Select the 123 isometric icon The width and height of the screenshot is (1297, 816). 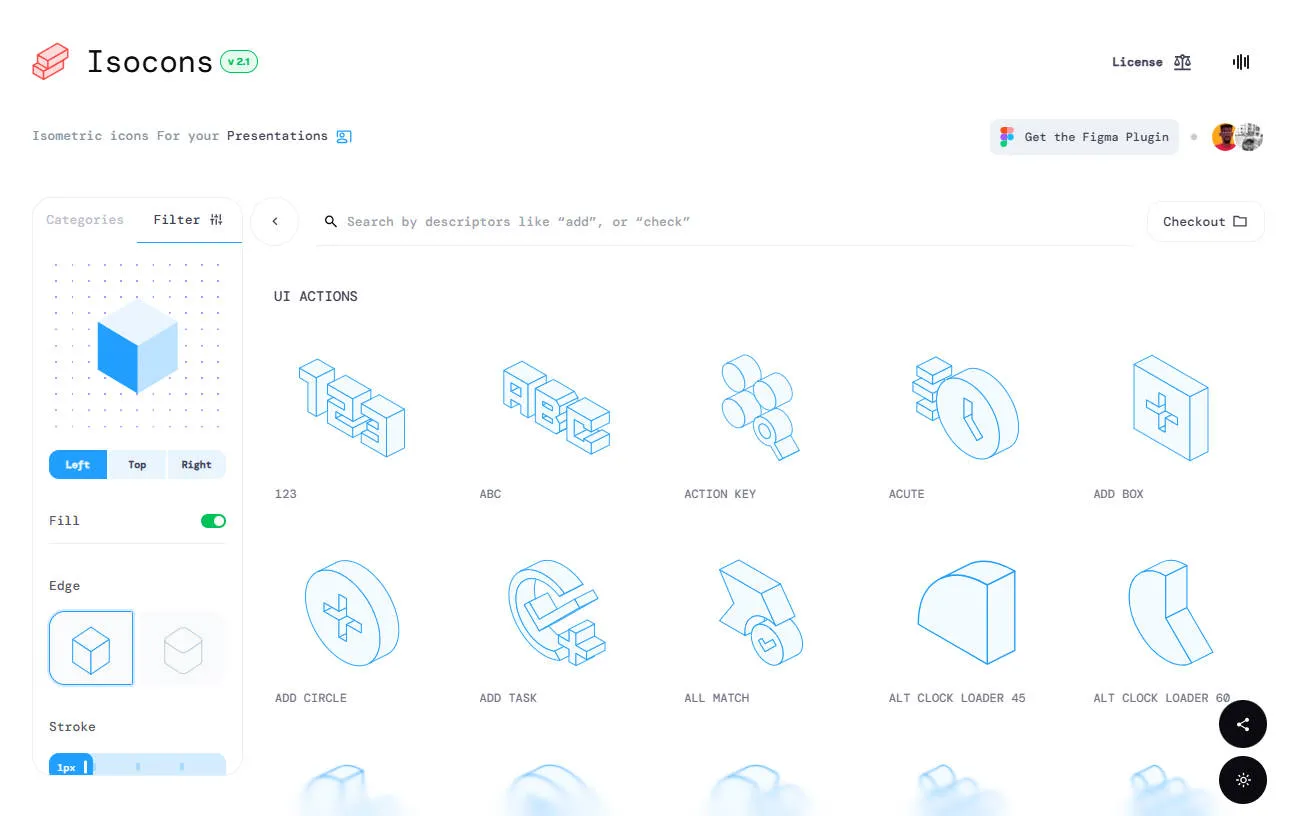pos(351,408)
